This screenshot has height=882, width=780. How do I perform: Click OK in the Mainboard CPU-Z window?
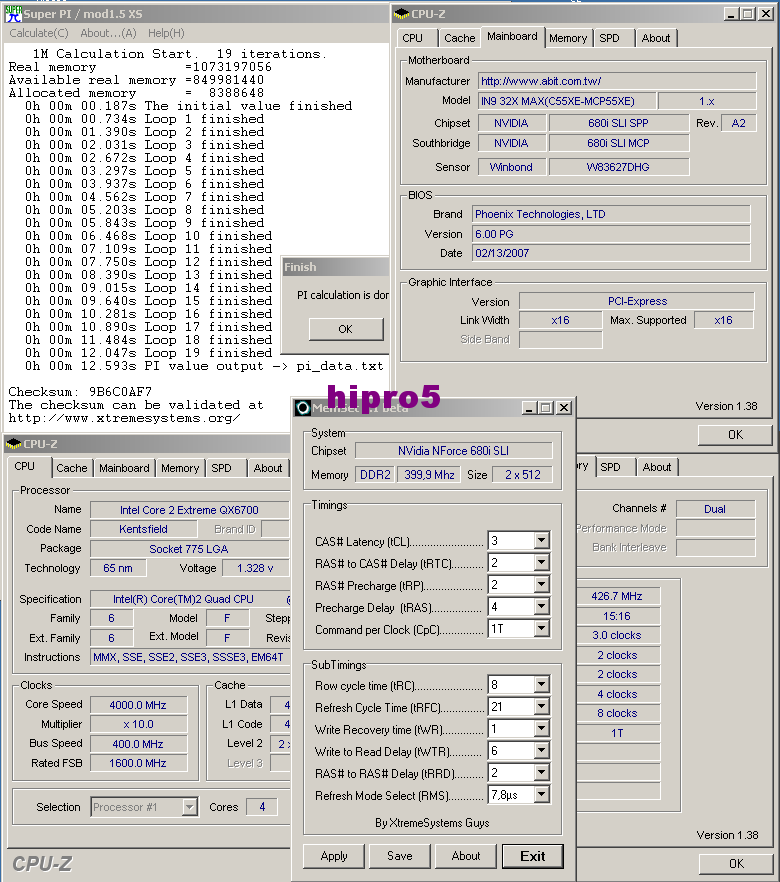pyautogui.click(x=735, y=435)
